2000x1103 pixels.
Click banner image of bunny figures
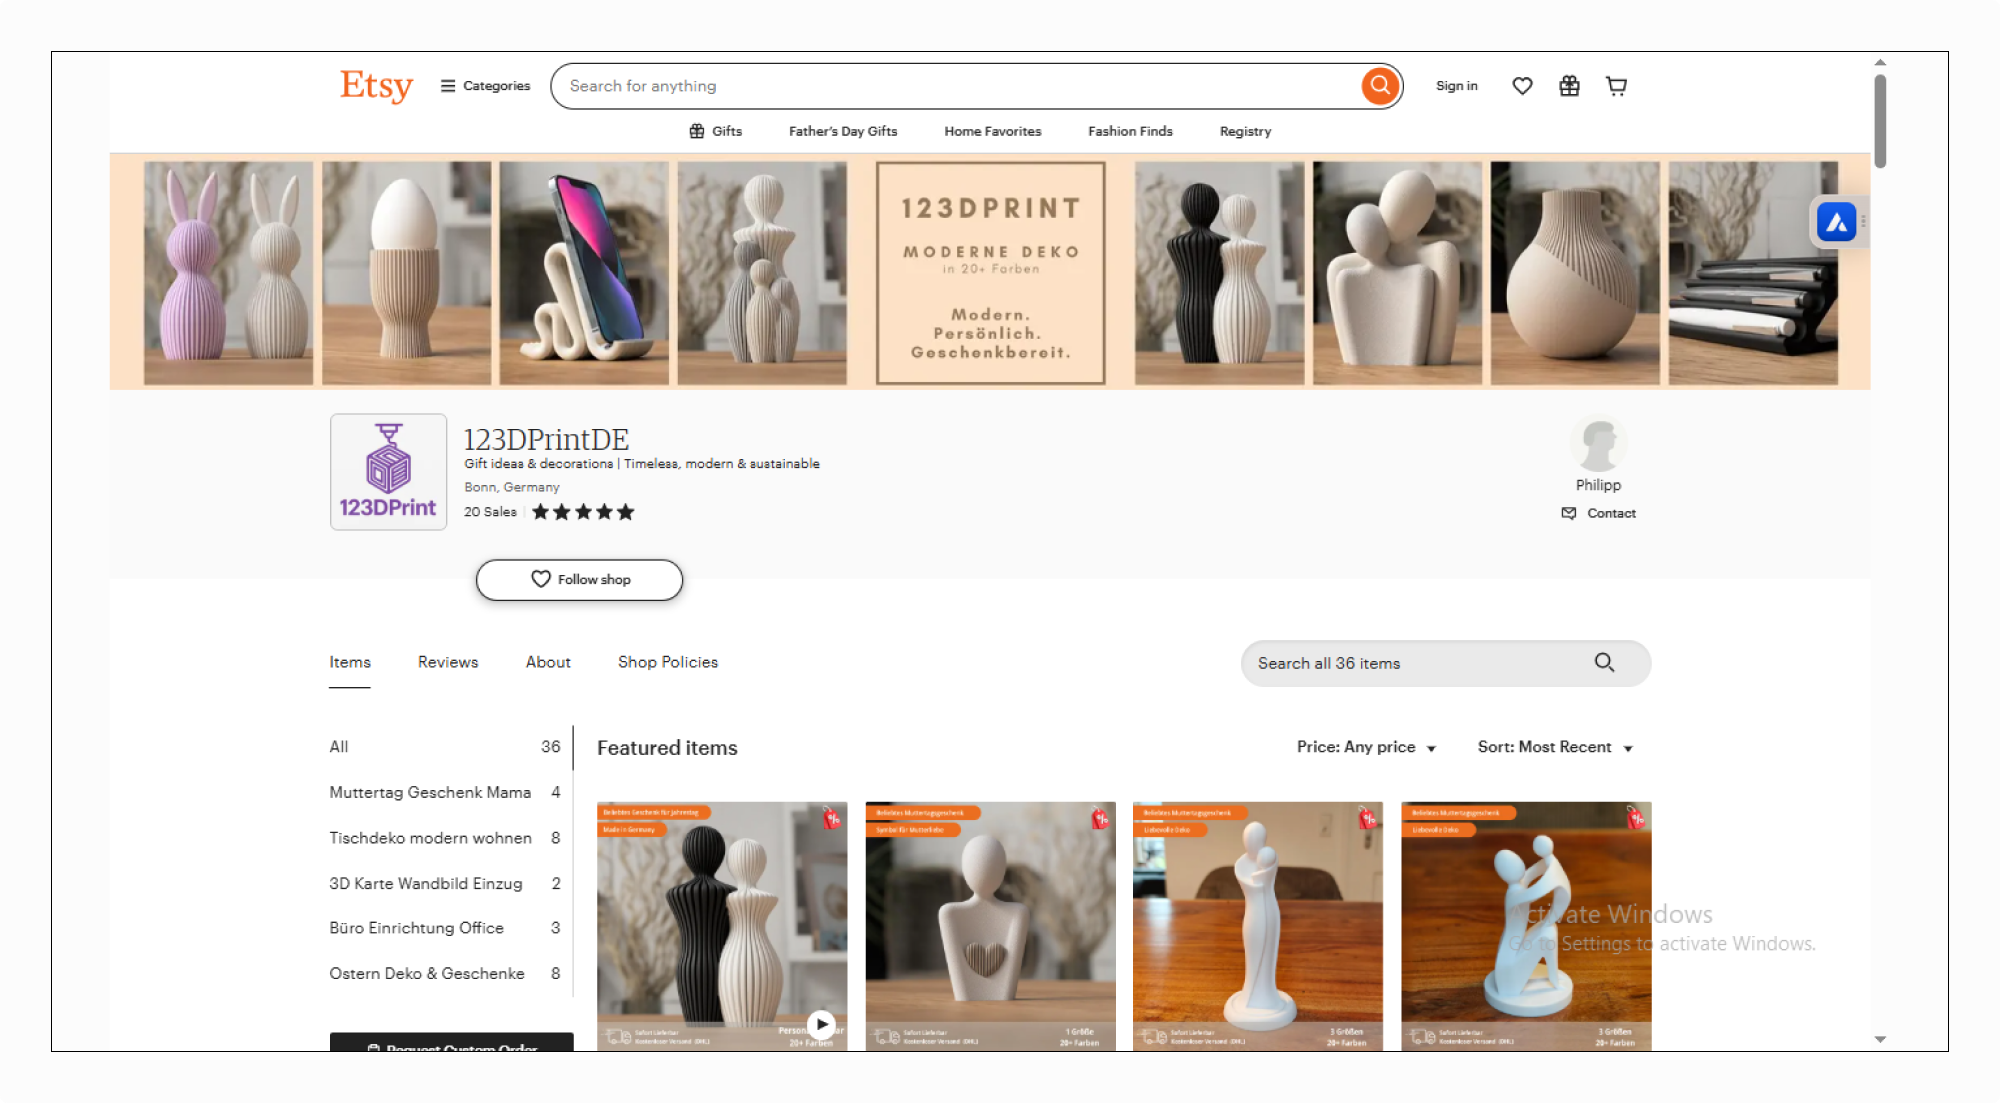[228, 273]
